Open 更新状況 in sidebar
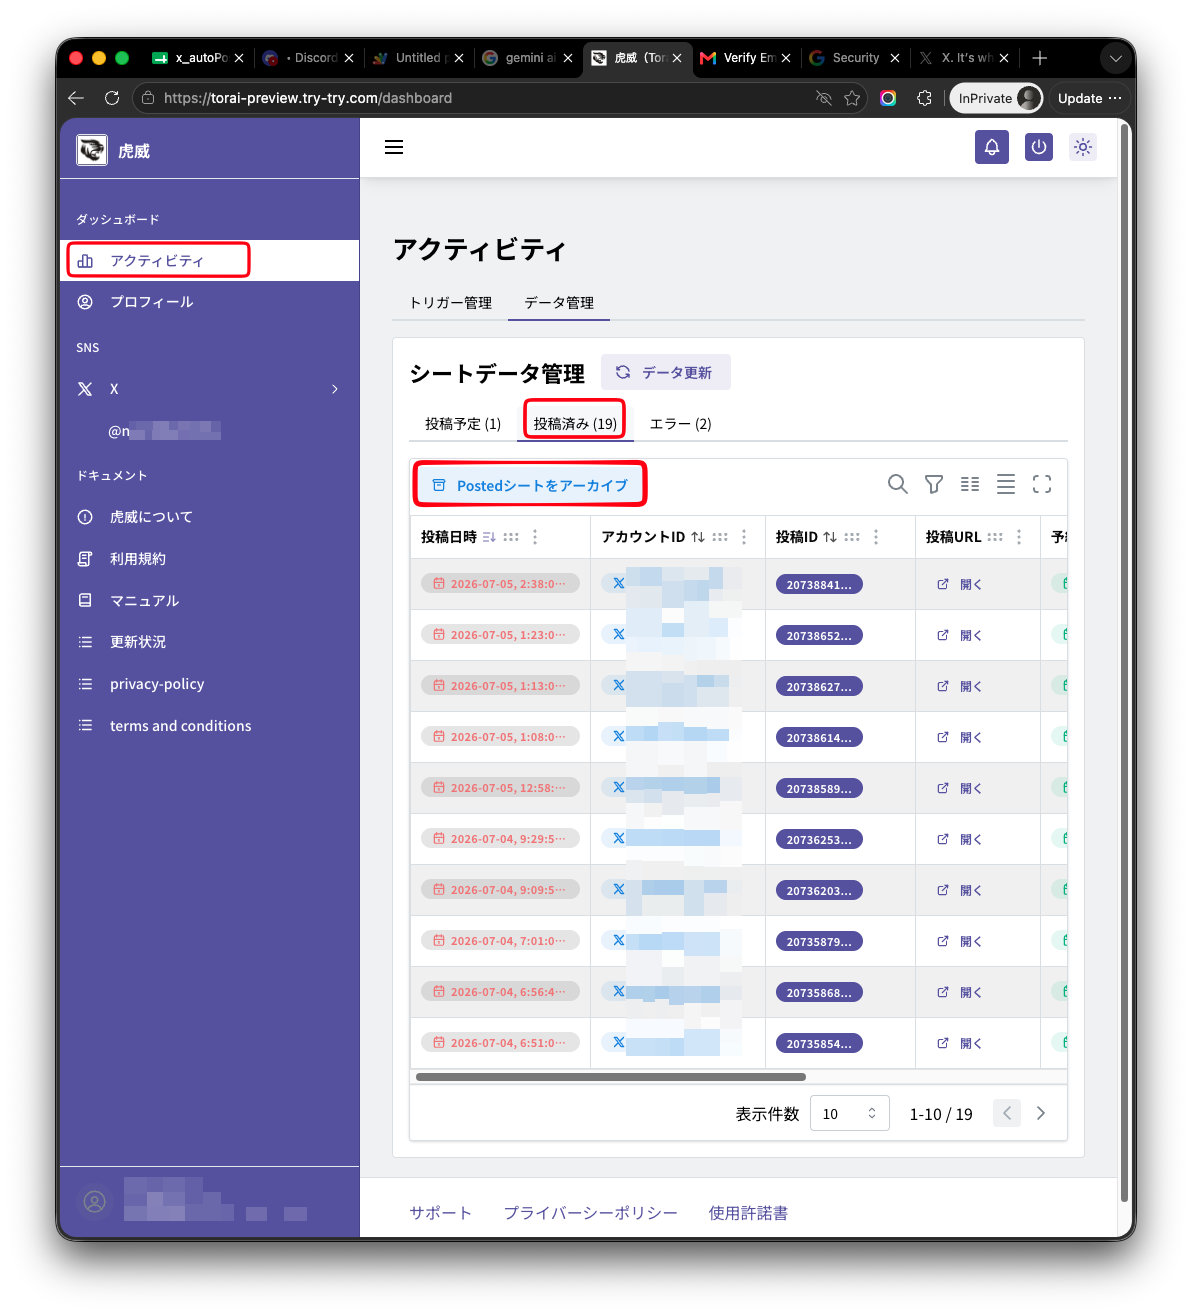Image resolution: width=1192 pixels, height=1315 pixels. pyautogui.click(x=210, y=642)
